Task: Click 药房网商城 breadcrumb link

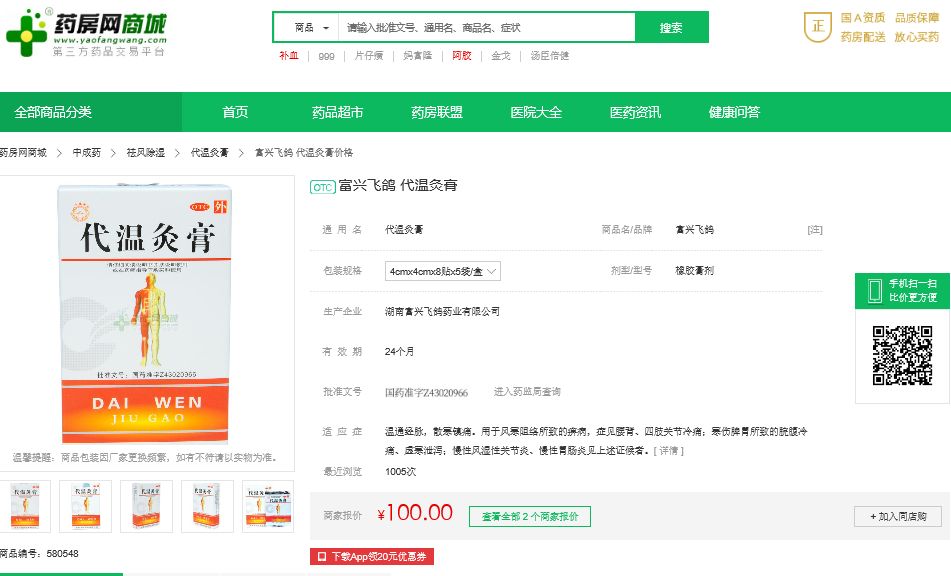Action: coord(23,153)
